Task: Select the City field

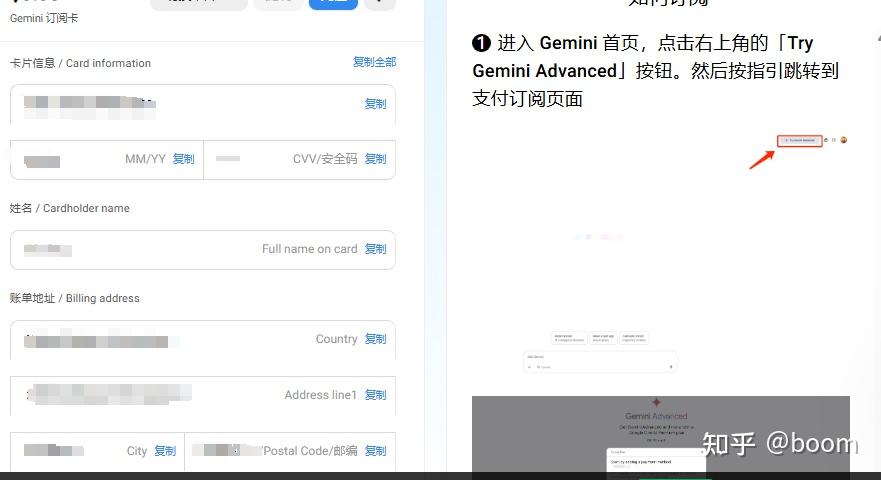Action: (97, 451)
